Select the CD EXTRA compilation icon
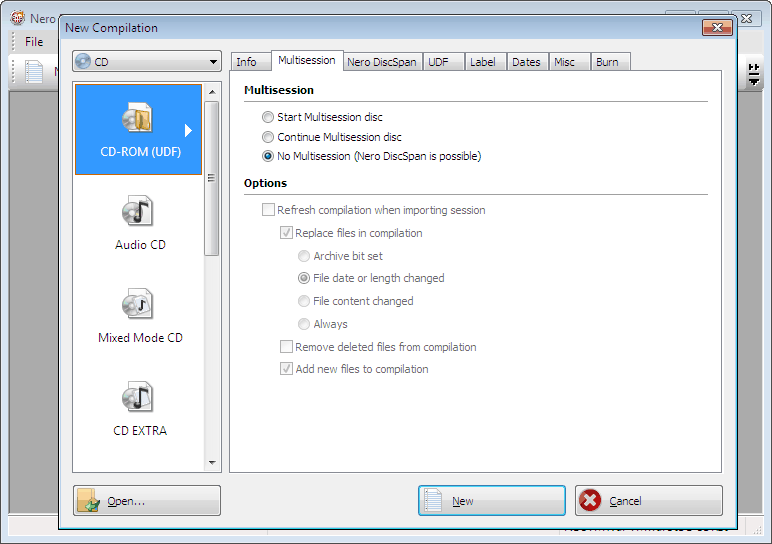The height and width of the screenshot is (544, 772). tap(138, 397)
